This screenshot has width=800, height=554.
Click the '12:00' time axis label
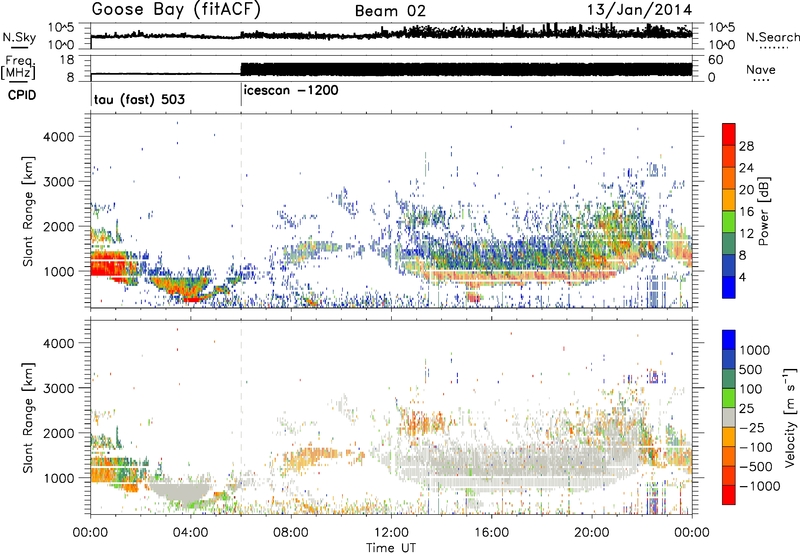[391, 533]
